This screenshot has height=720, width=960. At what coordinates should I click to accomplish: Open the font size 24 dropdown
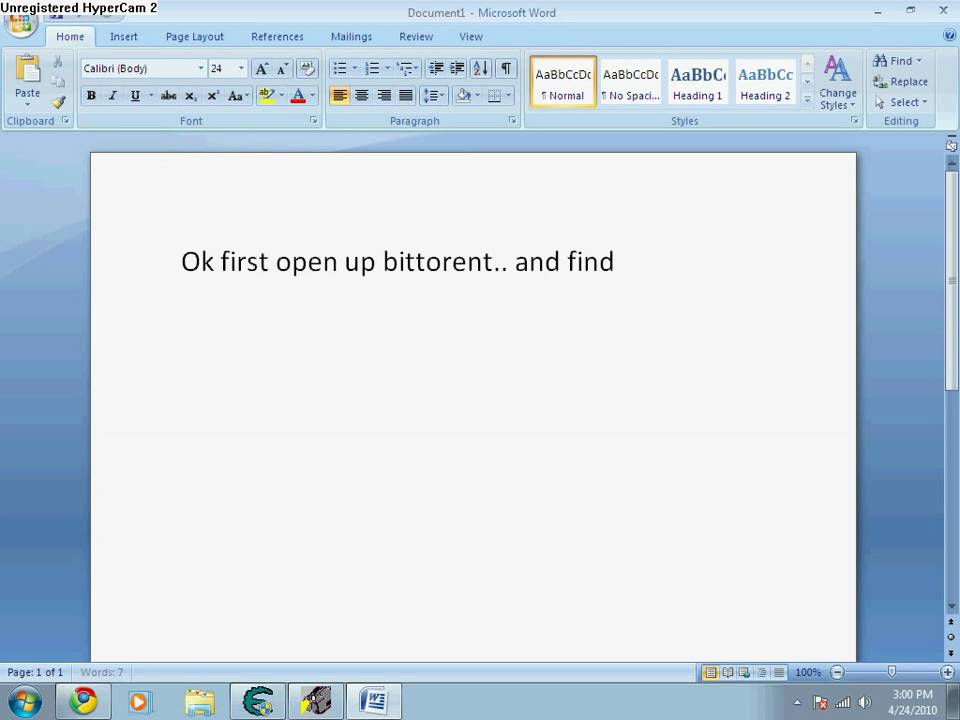coord(241,68)
